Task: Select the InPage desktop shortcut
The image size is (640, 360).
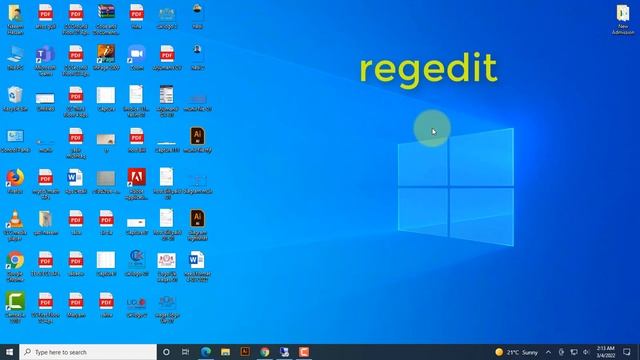Action: (x=106, y=58)
